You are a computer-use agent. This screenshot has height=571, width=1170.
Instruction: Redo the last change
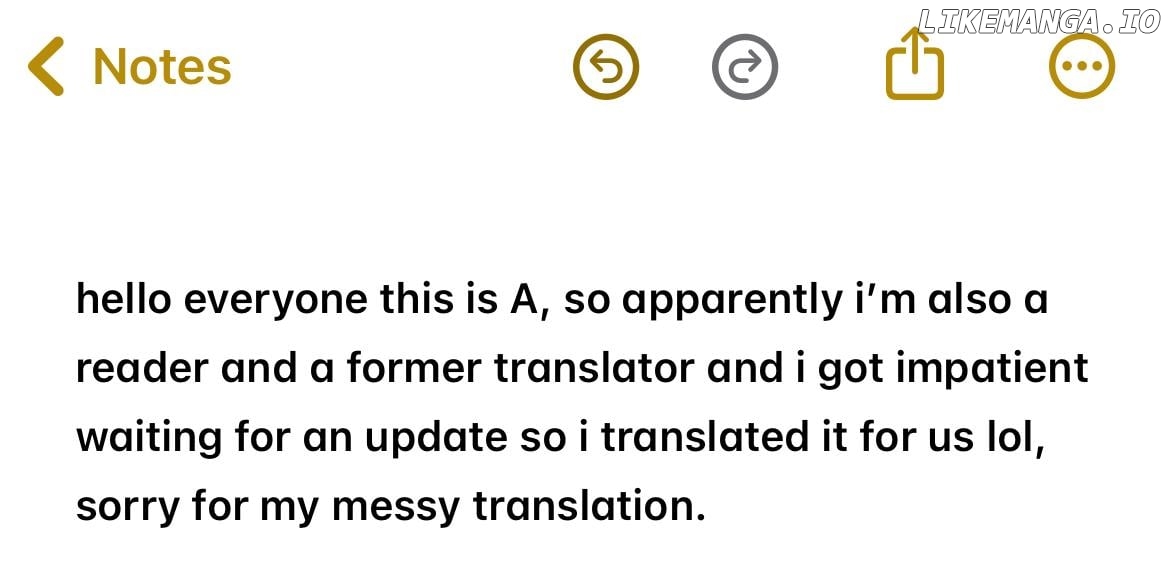(744, 67)
